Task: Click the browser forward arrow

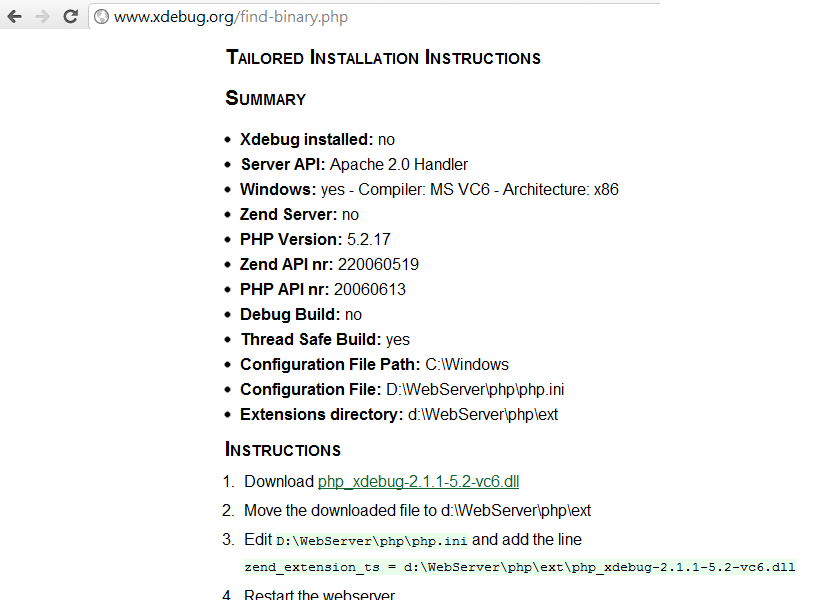Action: tap(42, 17)
